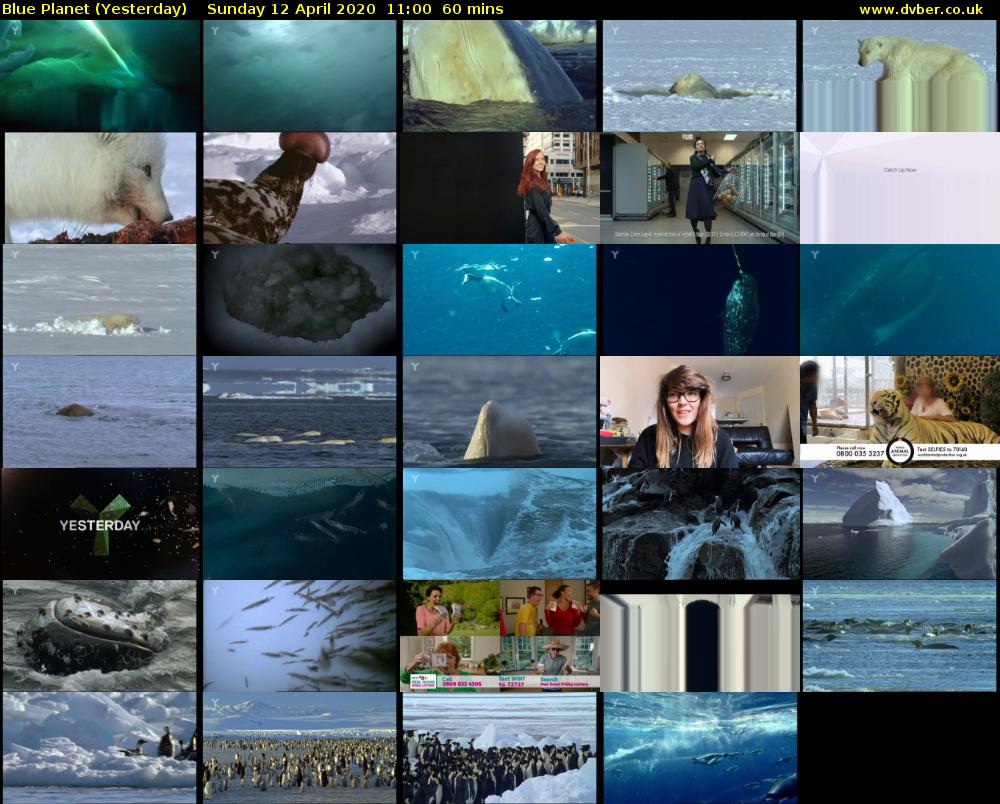Open the red-haired woman street thumbnail
Viewport: 1000px width, 804px height.
tap(500, 187)
